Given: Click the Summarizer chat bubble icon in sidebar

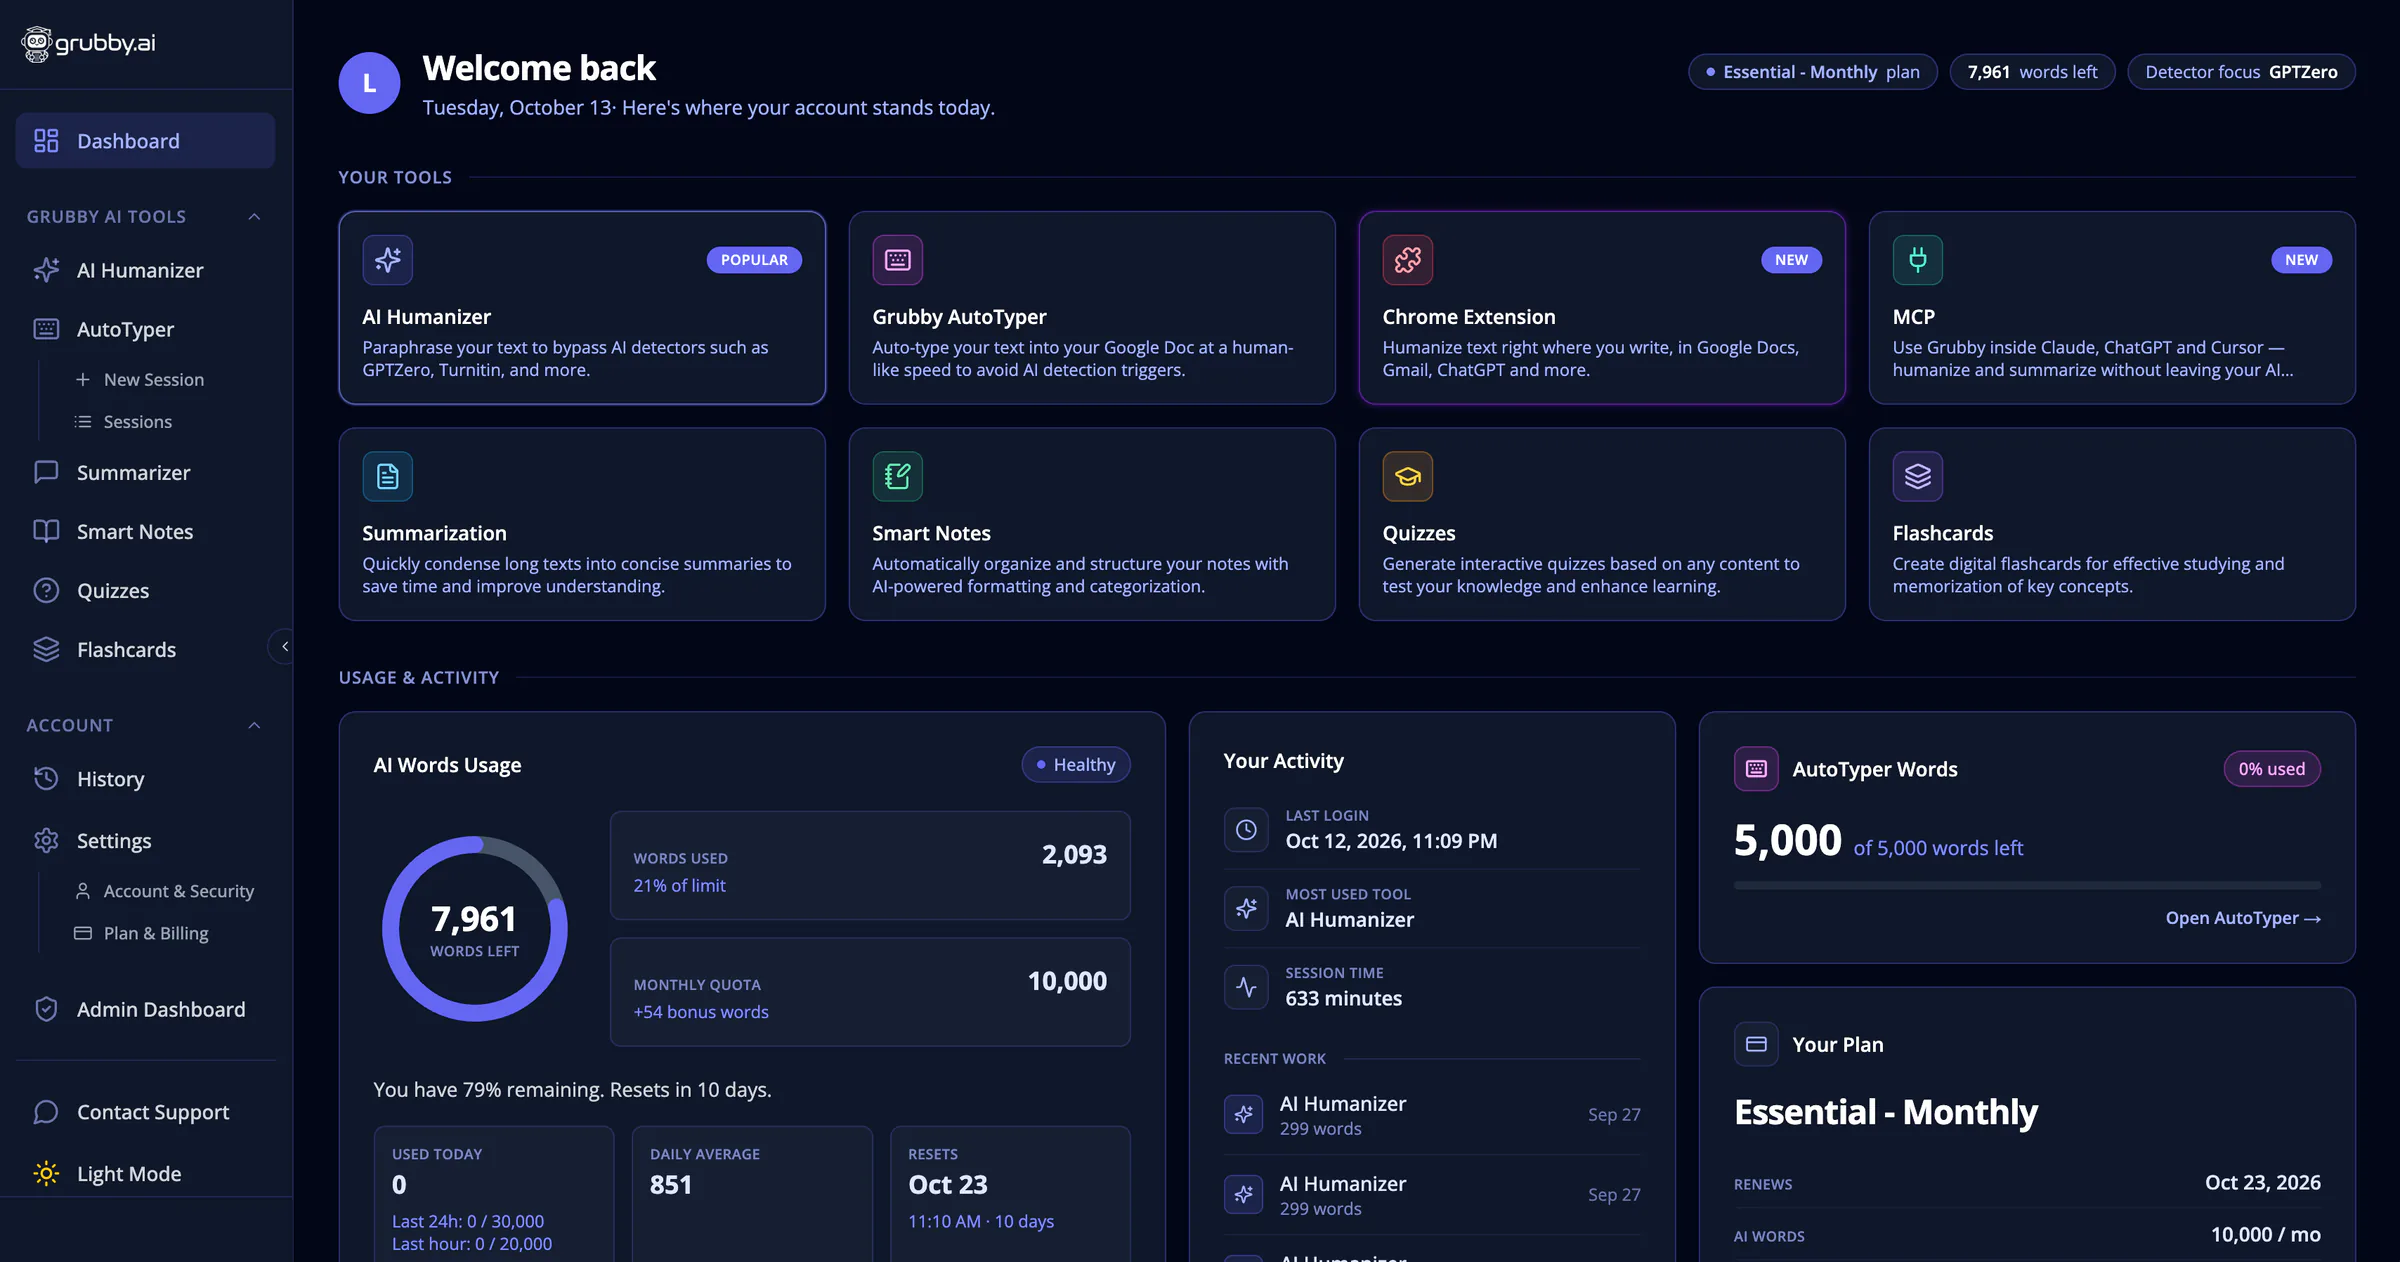Looking at the screenshot, I should (x=46, y=472).
